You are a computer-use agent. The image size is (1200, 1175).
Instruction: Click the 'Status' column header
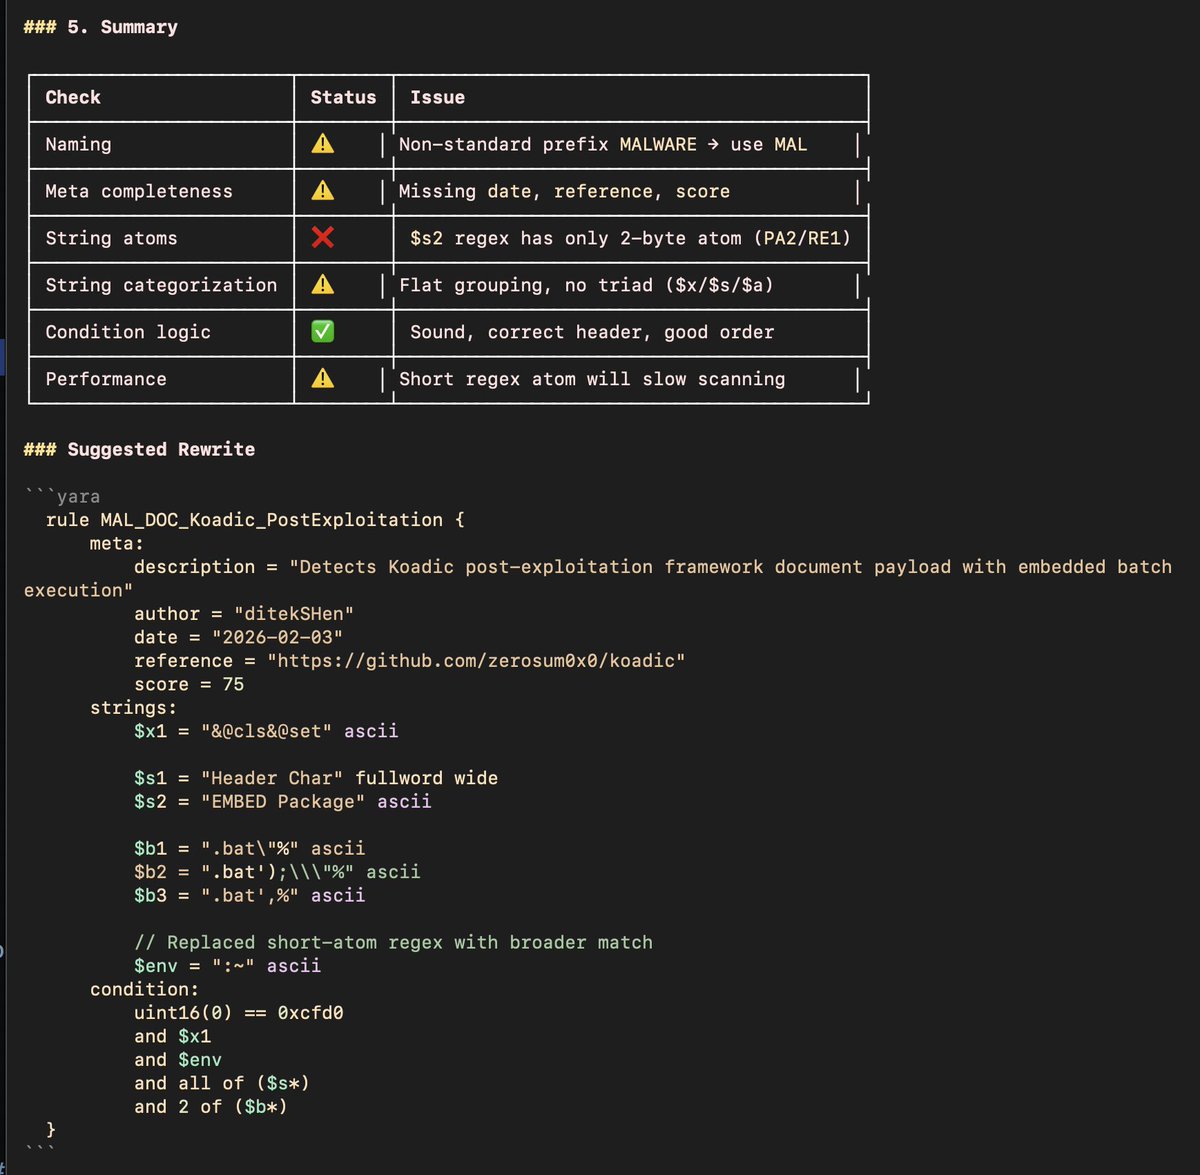(x=343, y=97)
